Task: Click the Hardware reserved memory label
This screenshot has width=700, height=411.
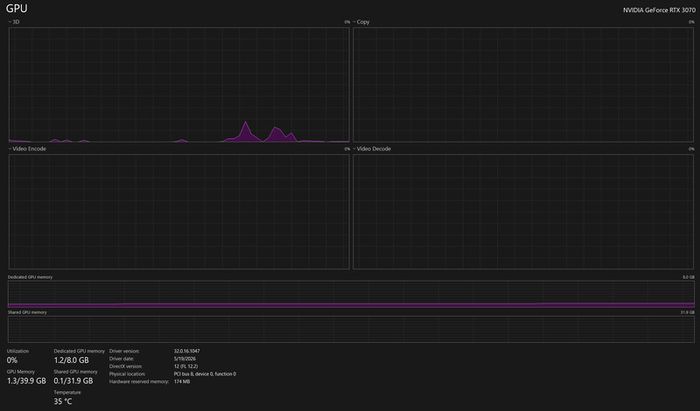Action: coord(139,382)
